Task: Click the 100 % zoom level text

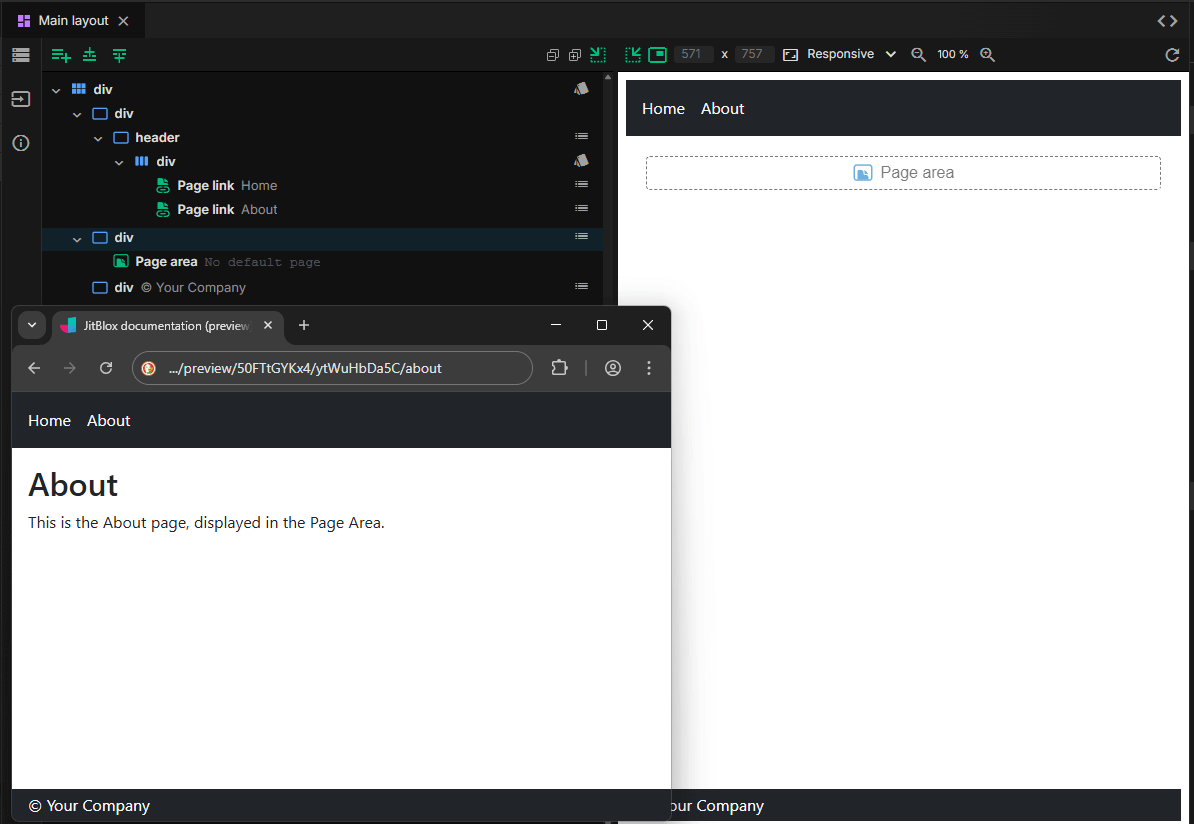Action: point(953,54)
